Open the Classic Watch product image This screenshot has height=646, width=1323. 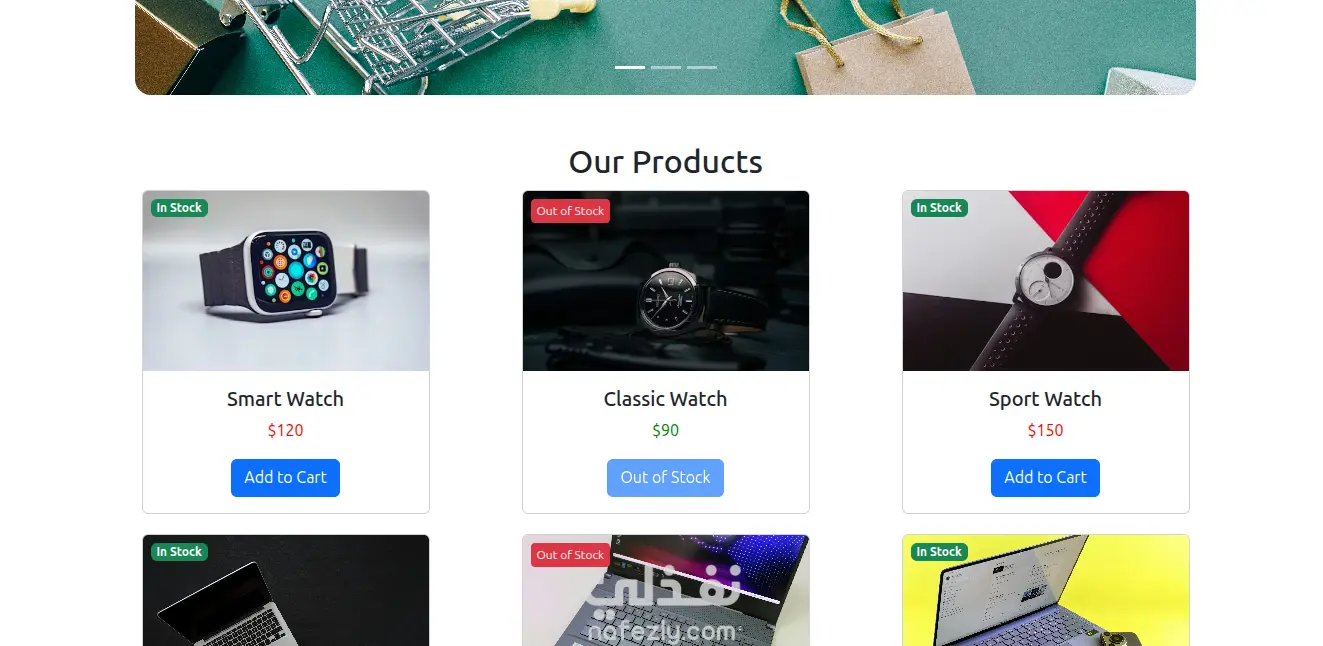[666, 281]
